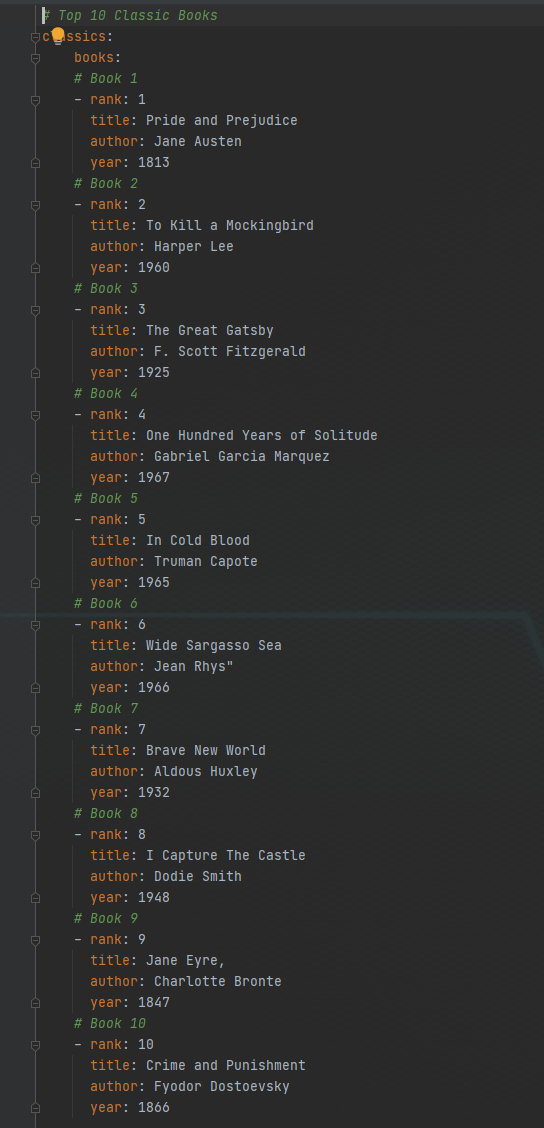Click the author 'Aldous Huxley'

click(x=206, y=772)
